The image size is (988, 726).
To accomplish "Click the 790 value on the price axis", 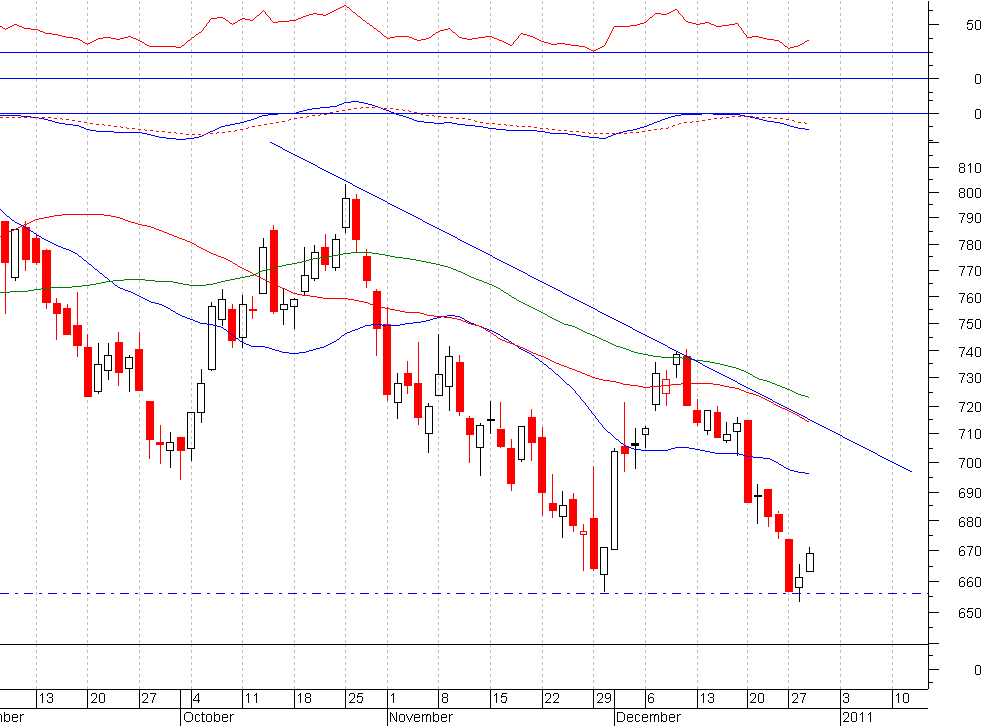I will pyautogui.click(x=969, y=218).
